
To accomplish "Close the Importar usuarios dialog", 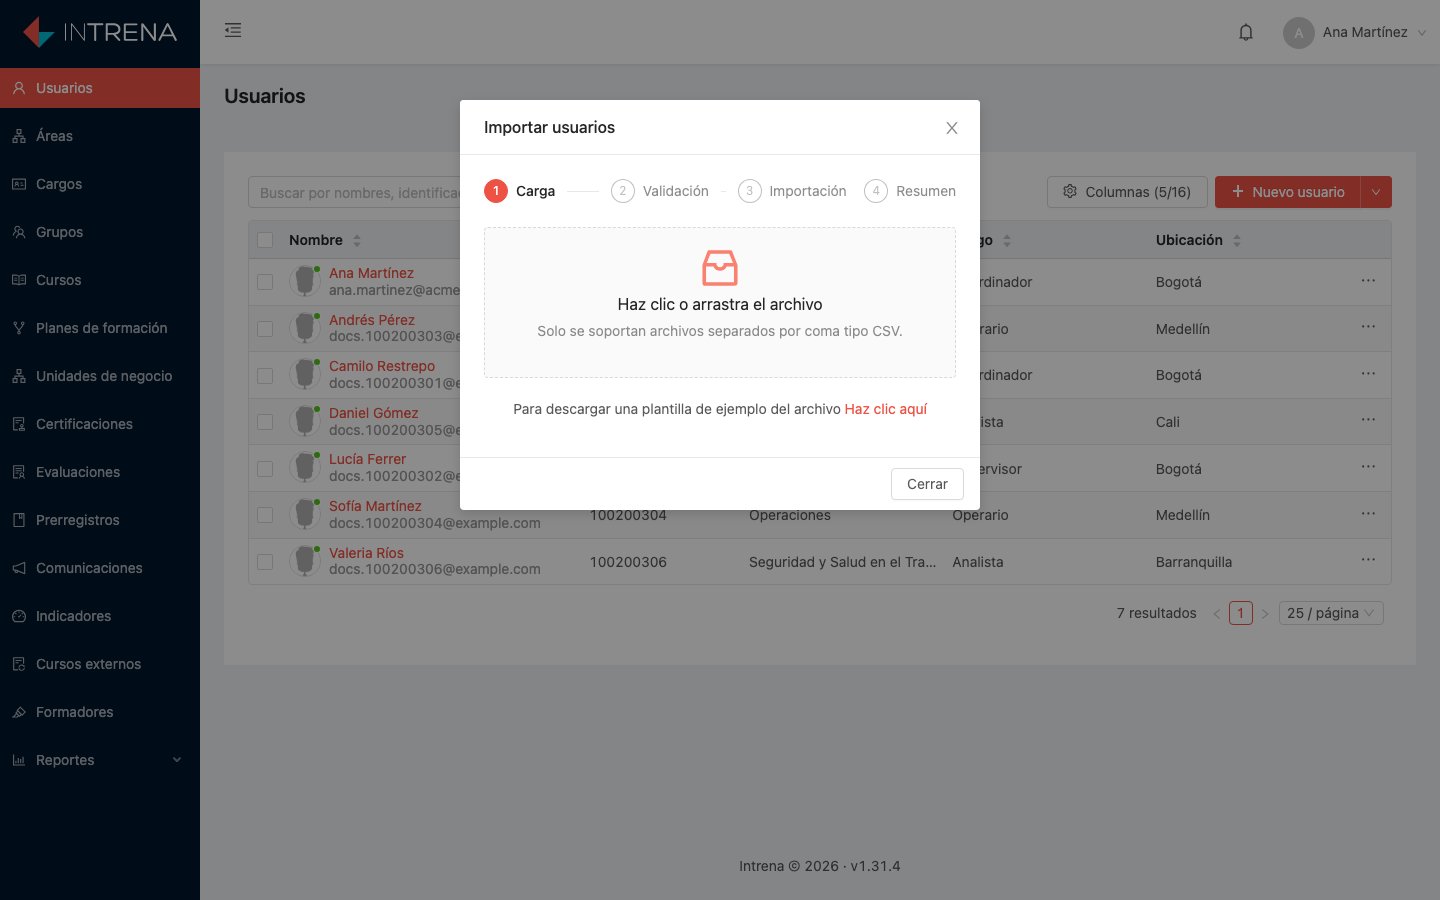I will point(952,128).
